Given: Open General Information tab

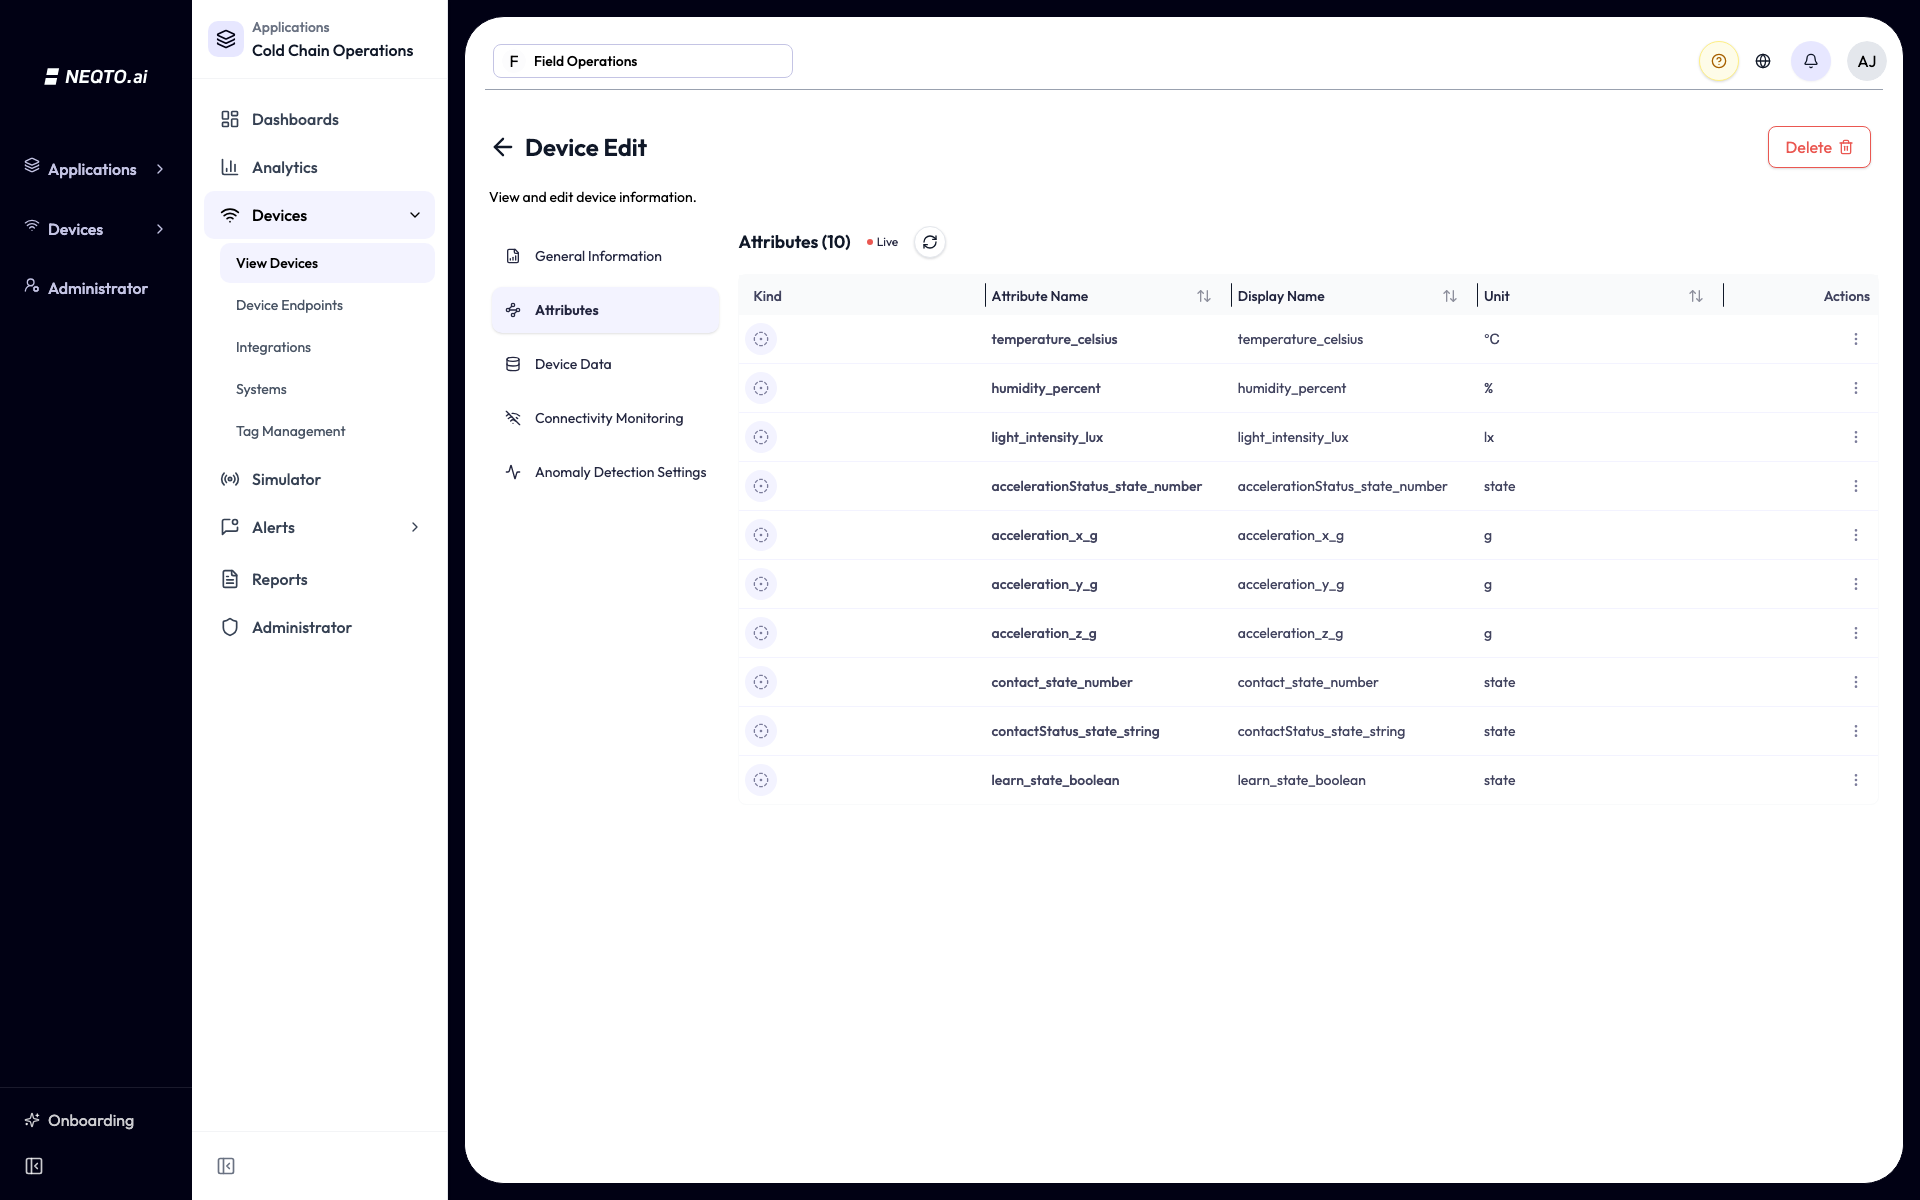Looking at the screenshot, I should pos(605,256).
